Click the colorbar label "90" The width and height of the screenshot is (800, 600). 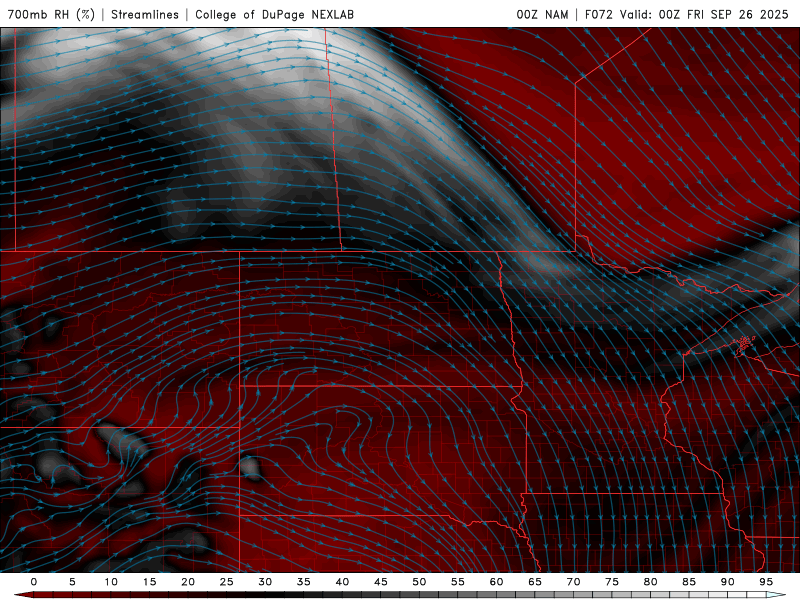pos(727,582)
